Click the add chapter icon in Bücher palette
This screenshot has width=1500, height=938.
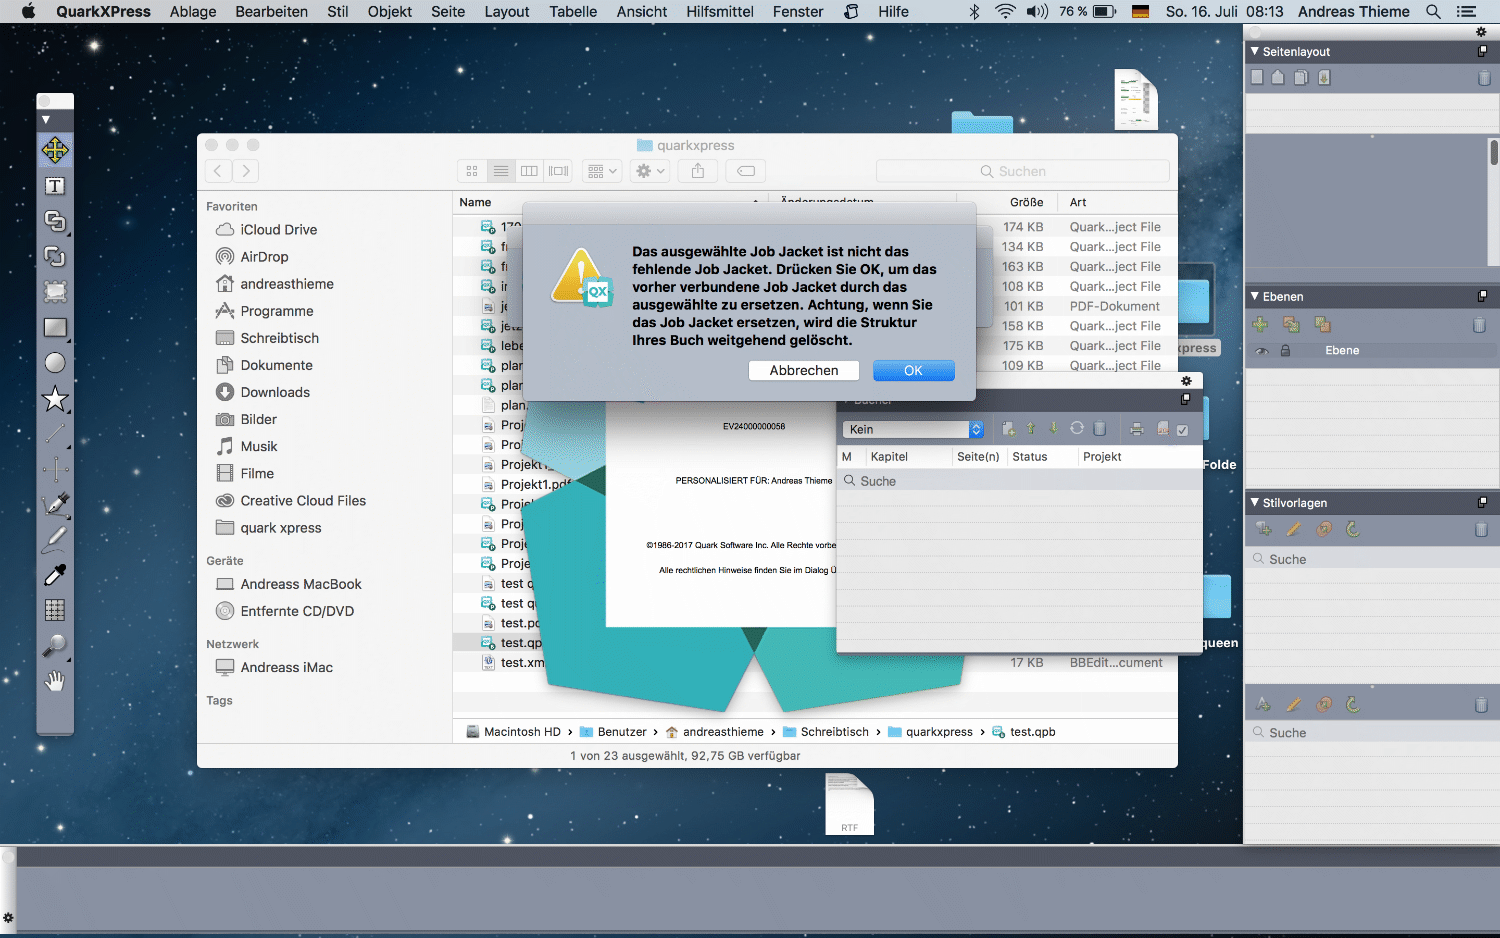[1008, 429]
